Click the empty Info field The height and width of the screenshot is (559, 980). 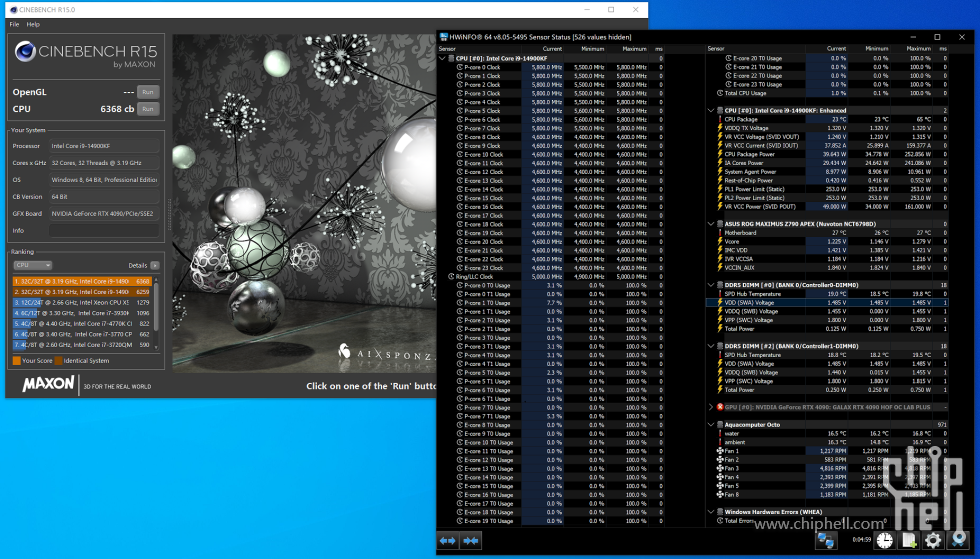coord(104,230)
